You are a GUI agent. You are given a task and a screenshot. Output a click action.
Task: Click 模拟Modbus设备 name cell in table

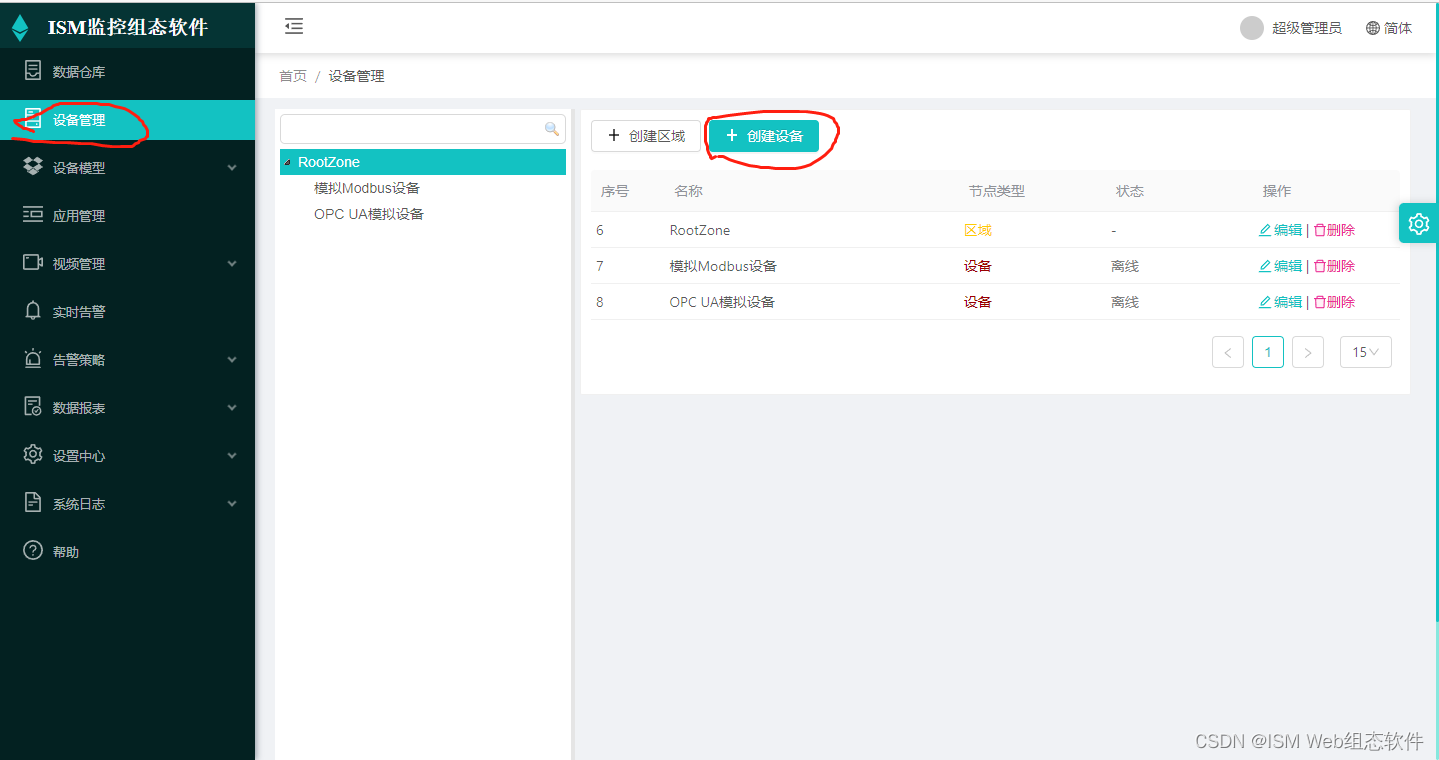(723, 266)
